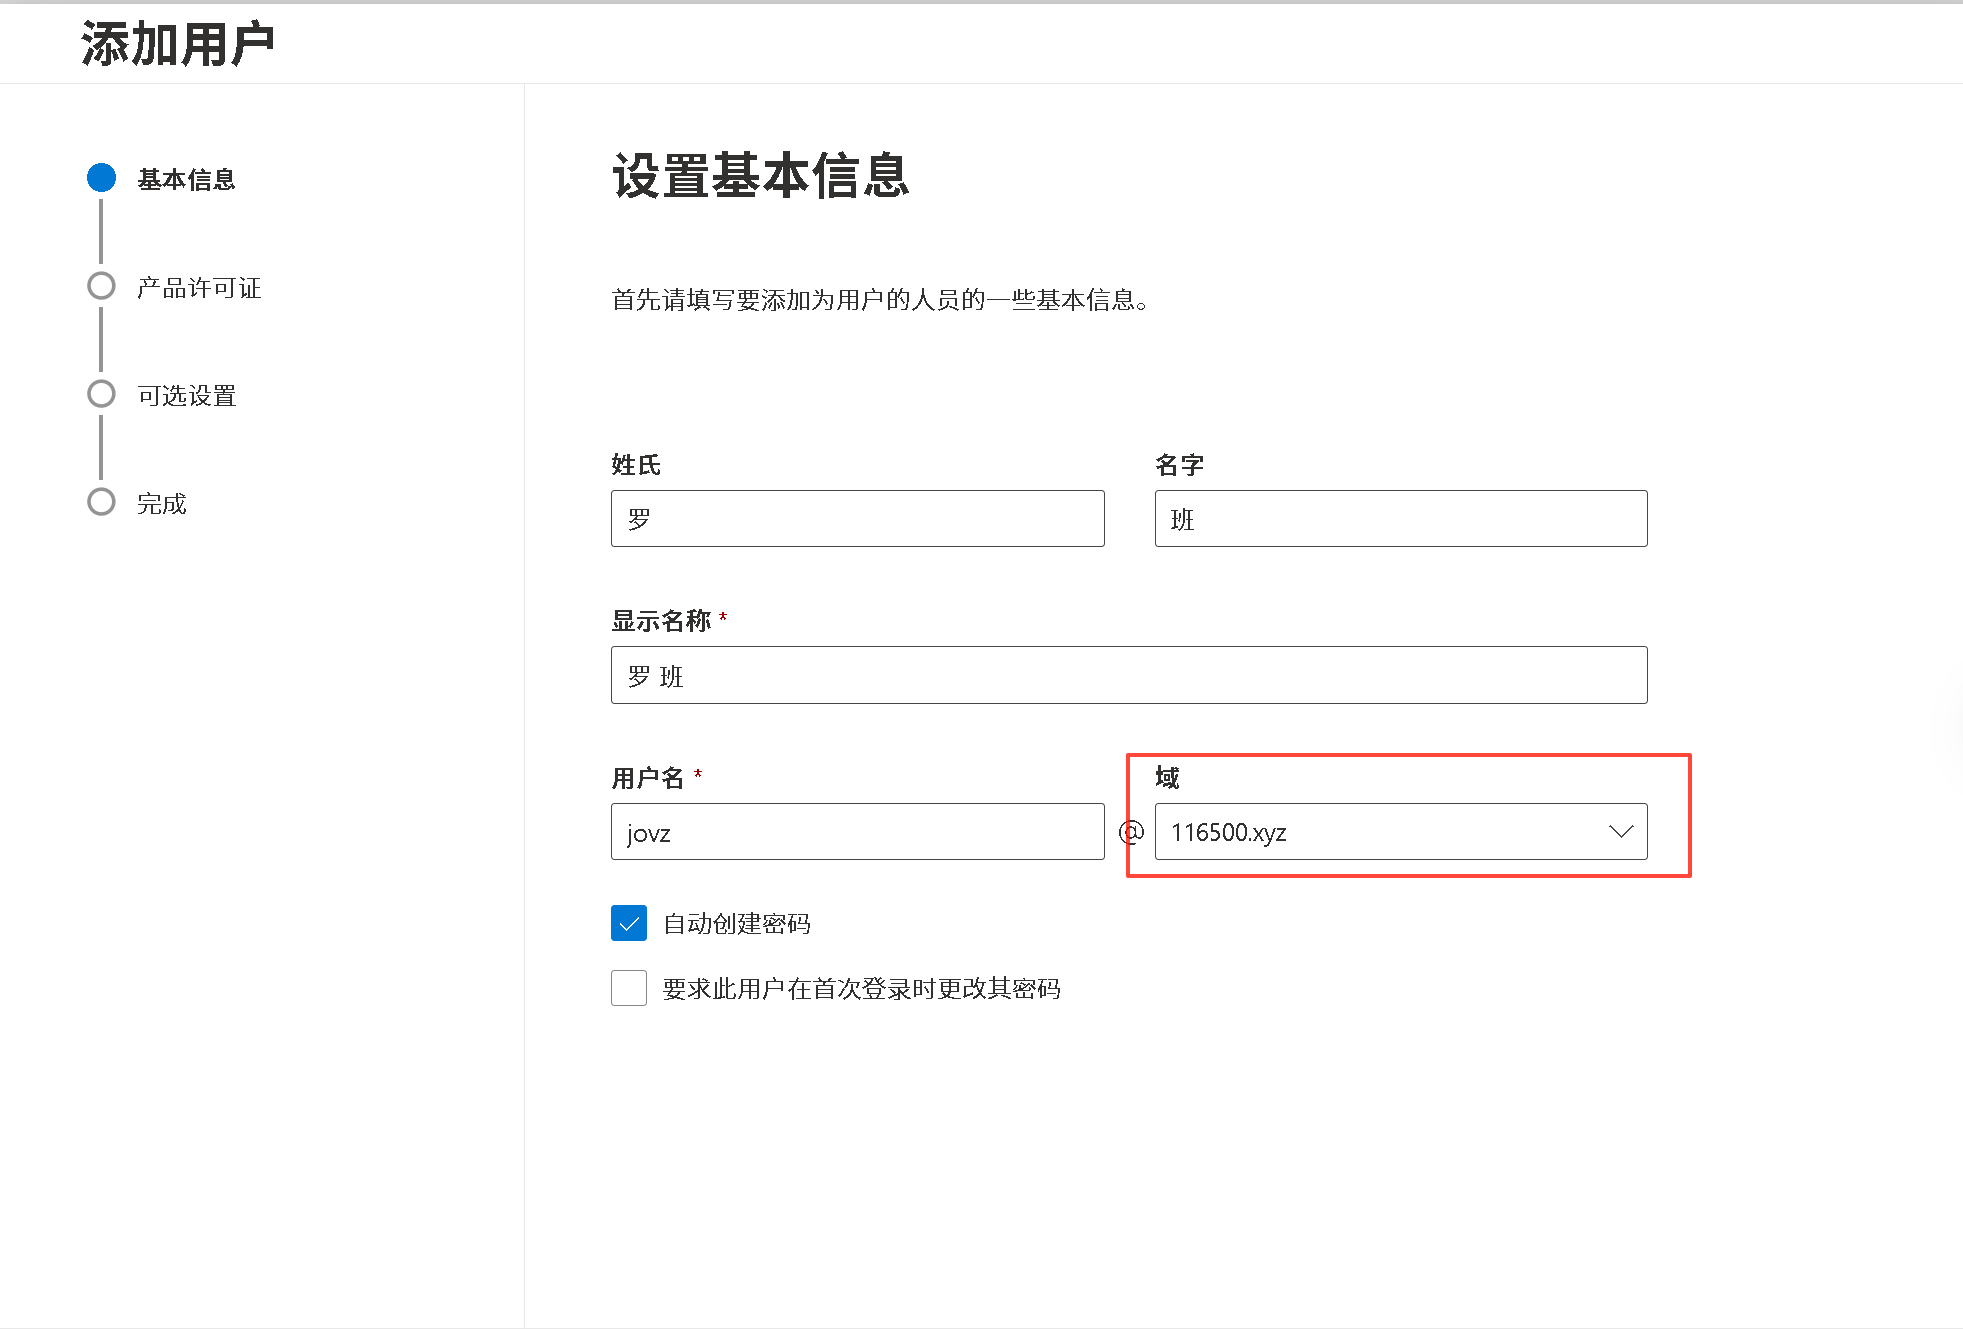Open the 可选设置 step label
The height and width of the screenshot is (1329, 1963).
point(187,396)
